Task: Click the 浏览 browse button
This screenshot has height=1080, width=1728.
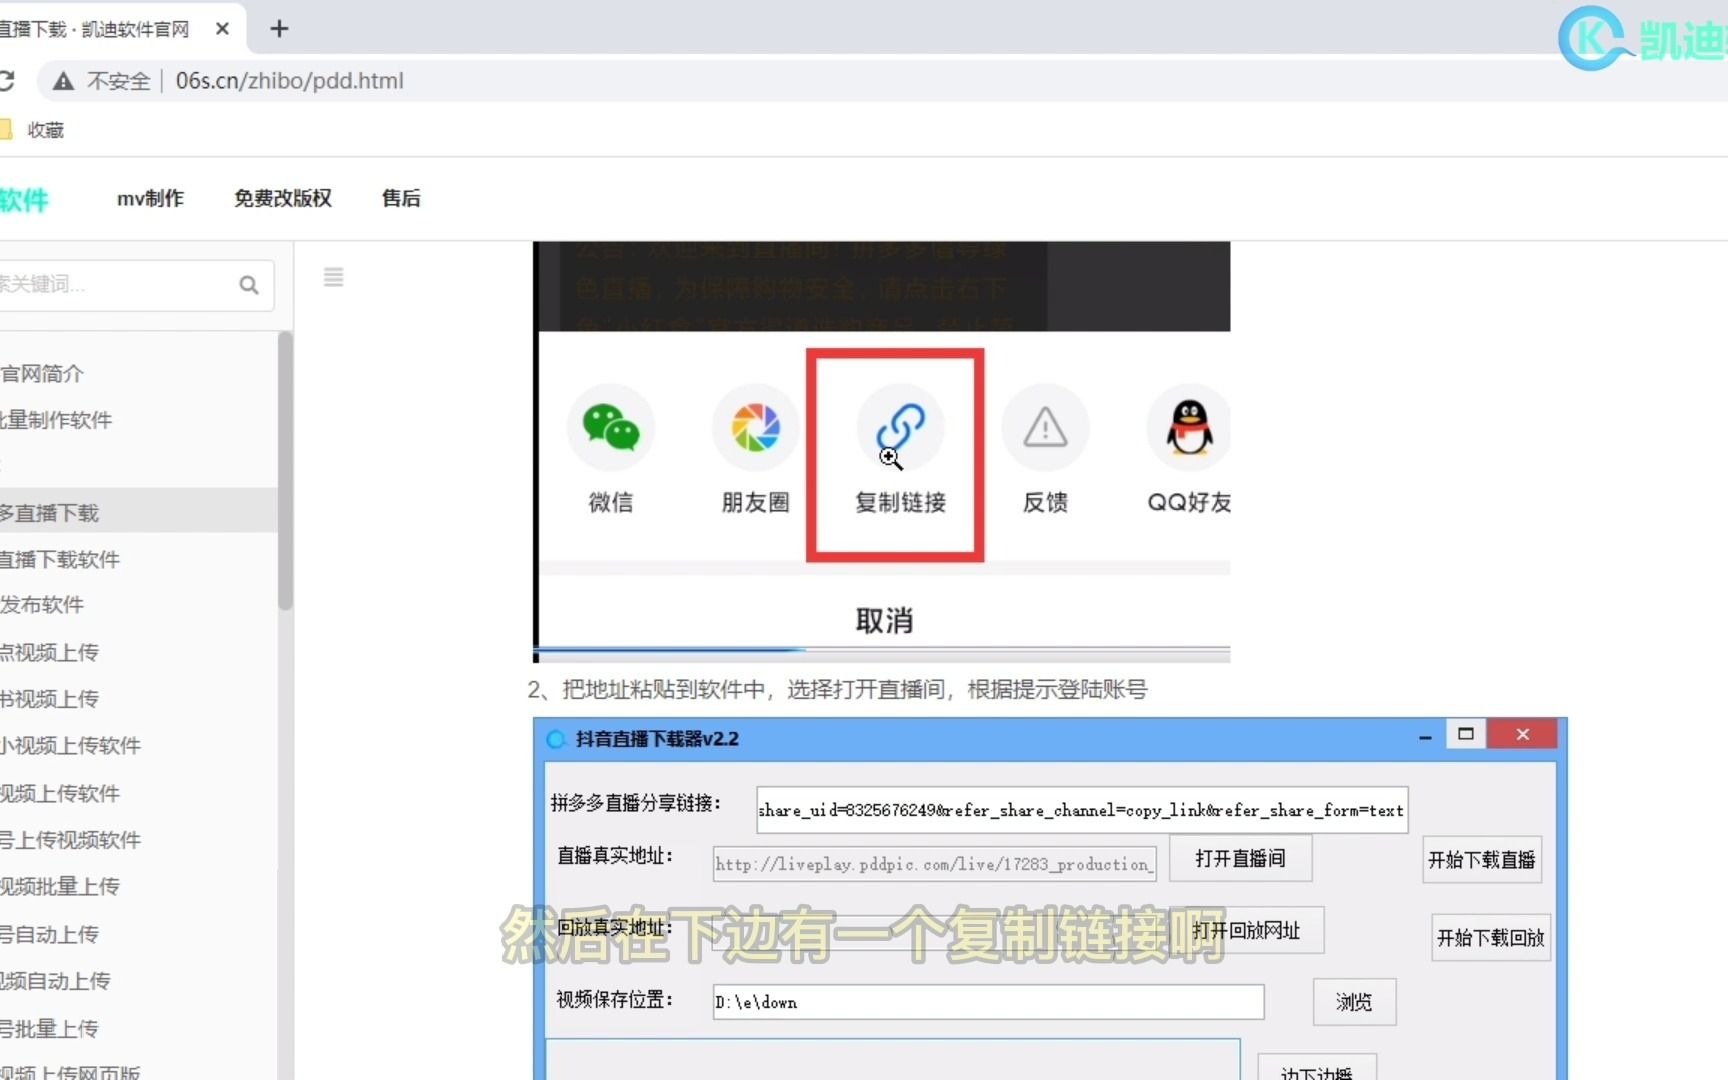Action: (x=1354, y=1002)
